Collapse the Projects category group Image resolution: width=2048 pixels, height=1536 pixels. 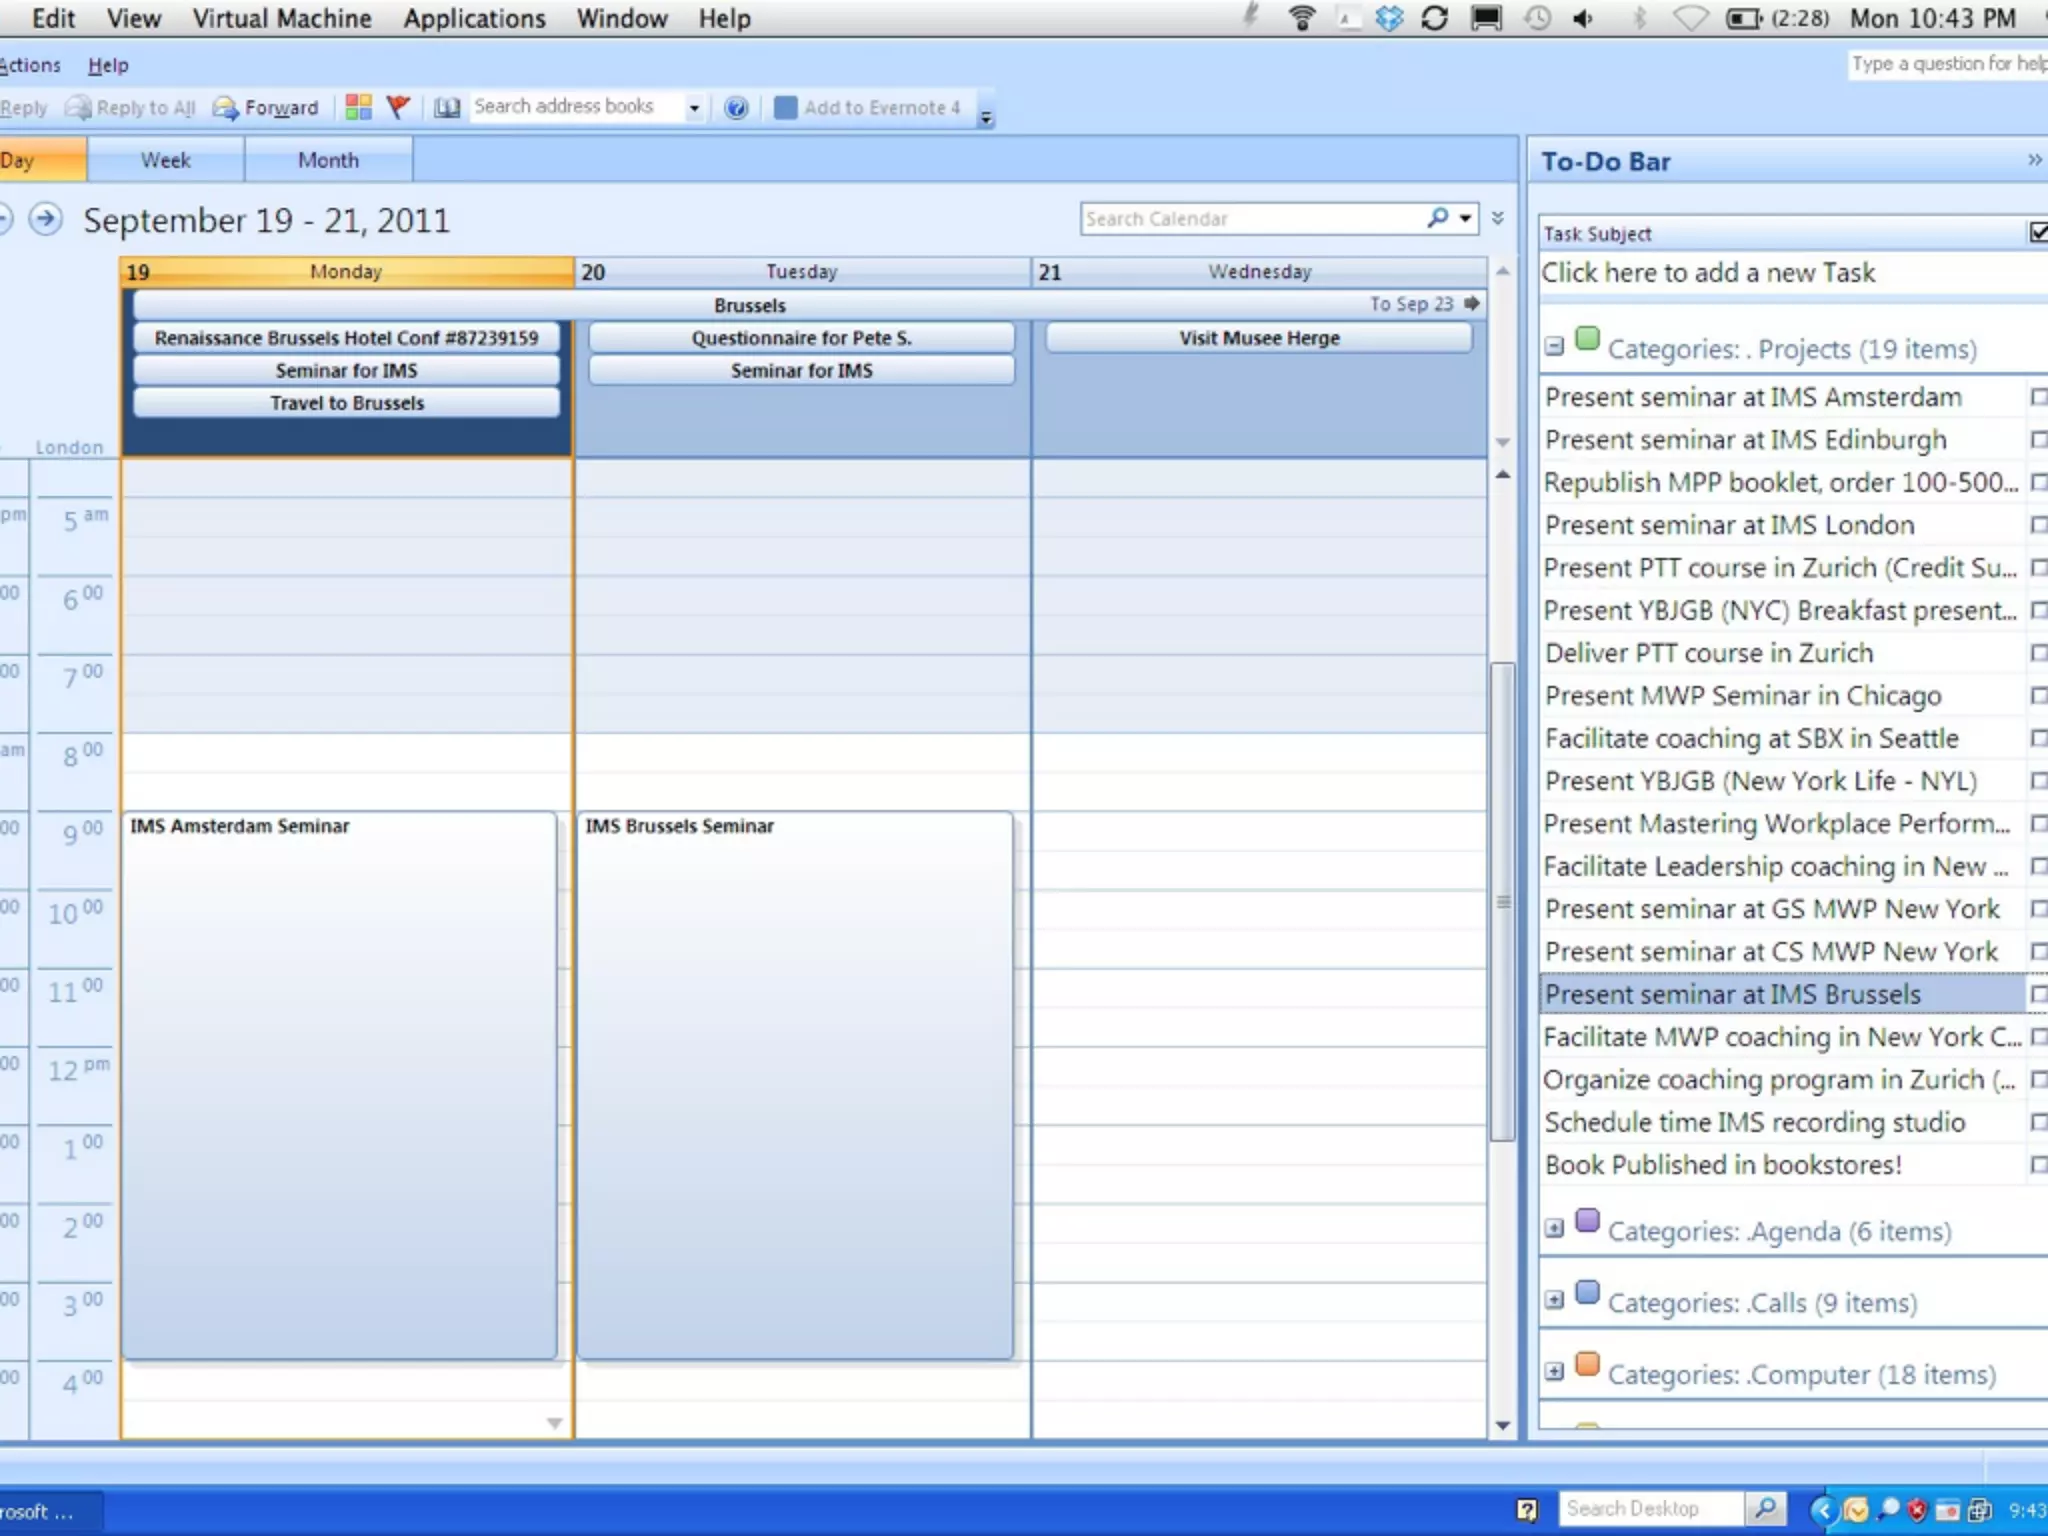[x=1554, y=347]
